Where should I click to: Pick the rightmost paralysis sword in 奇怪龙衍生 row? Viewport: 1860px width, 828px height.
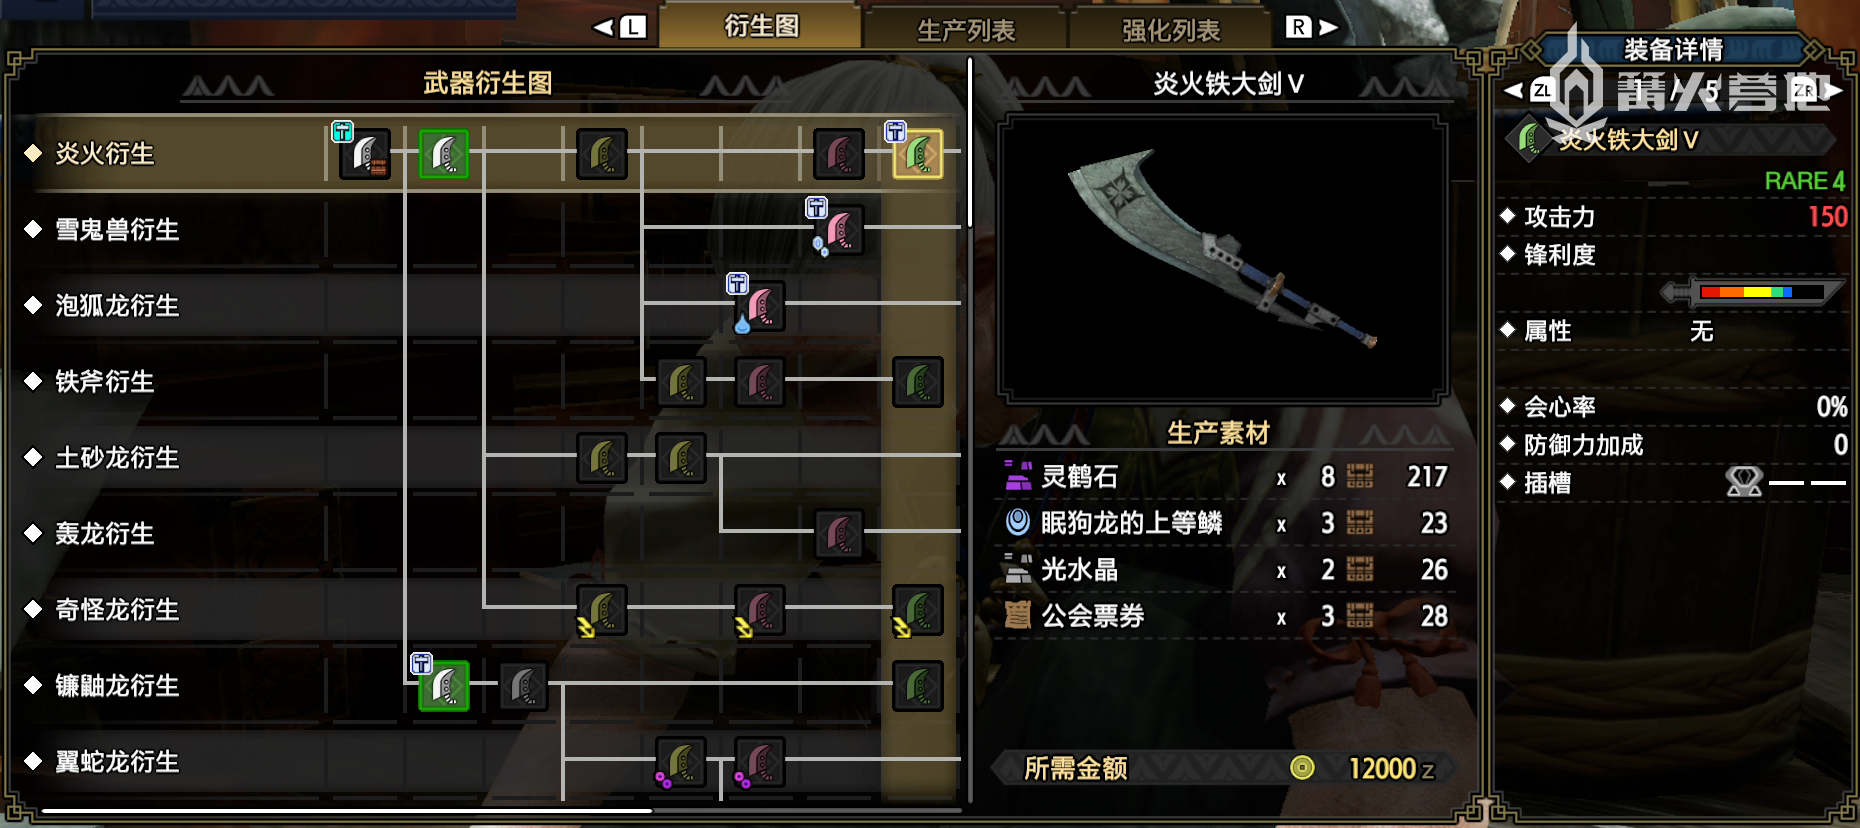click(918, 610)
